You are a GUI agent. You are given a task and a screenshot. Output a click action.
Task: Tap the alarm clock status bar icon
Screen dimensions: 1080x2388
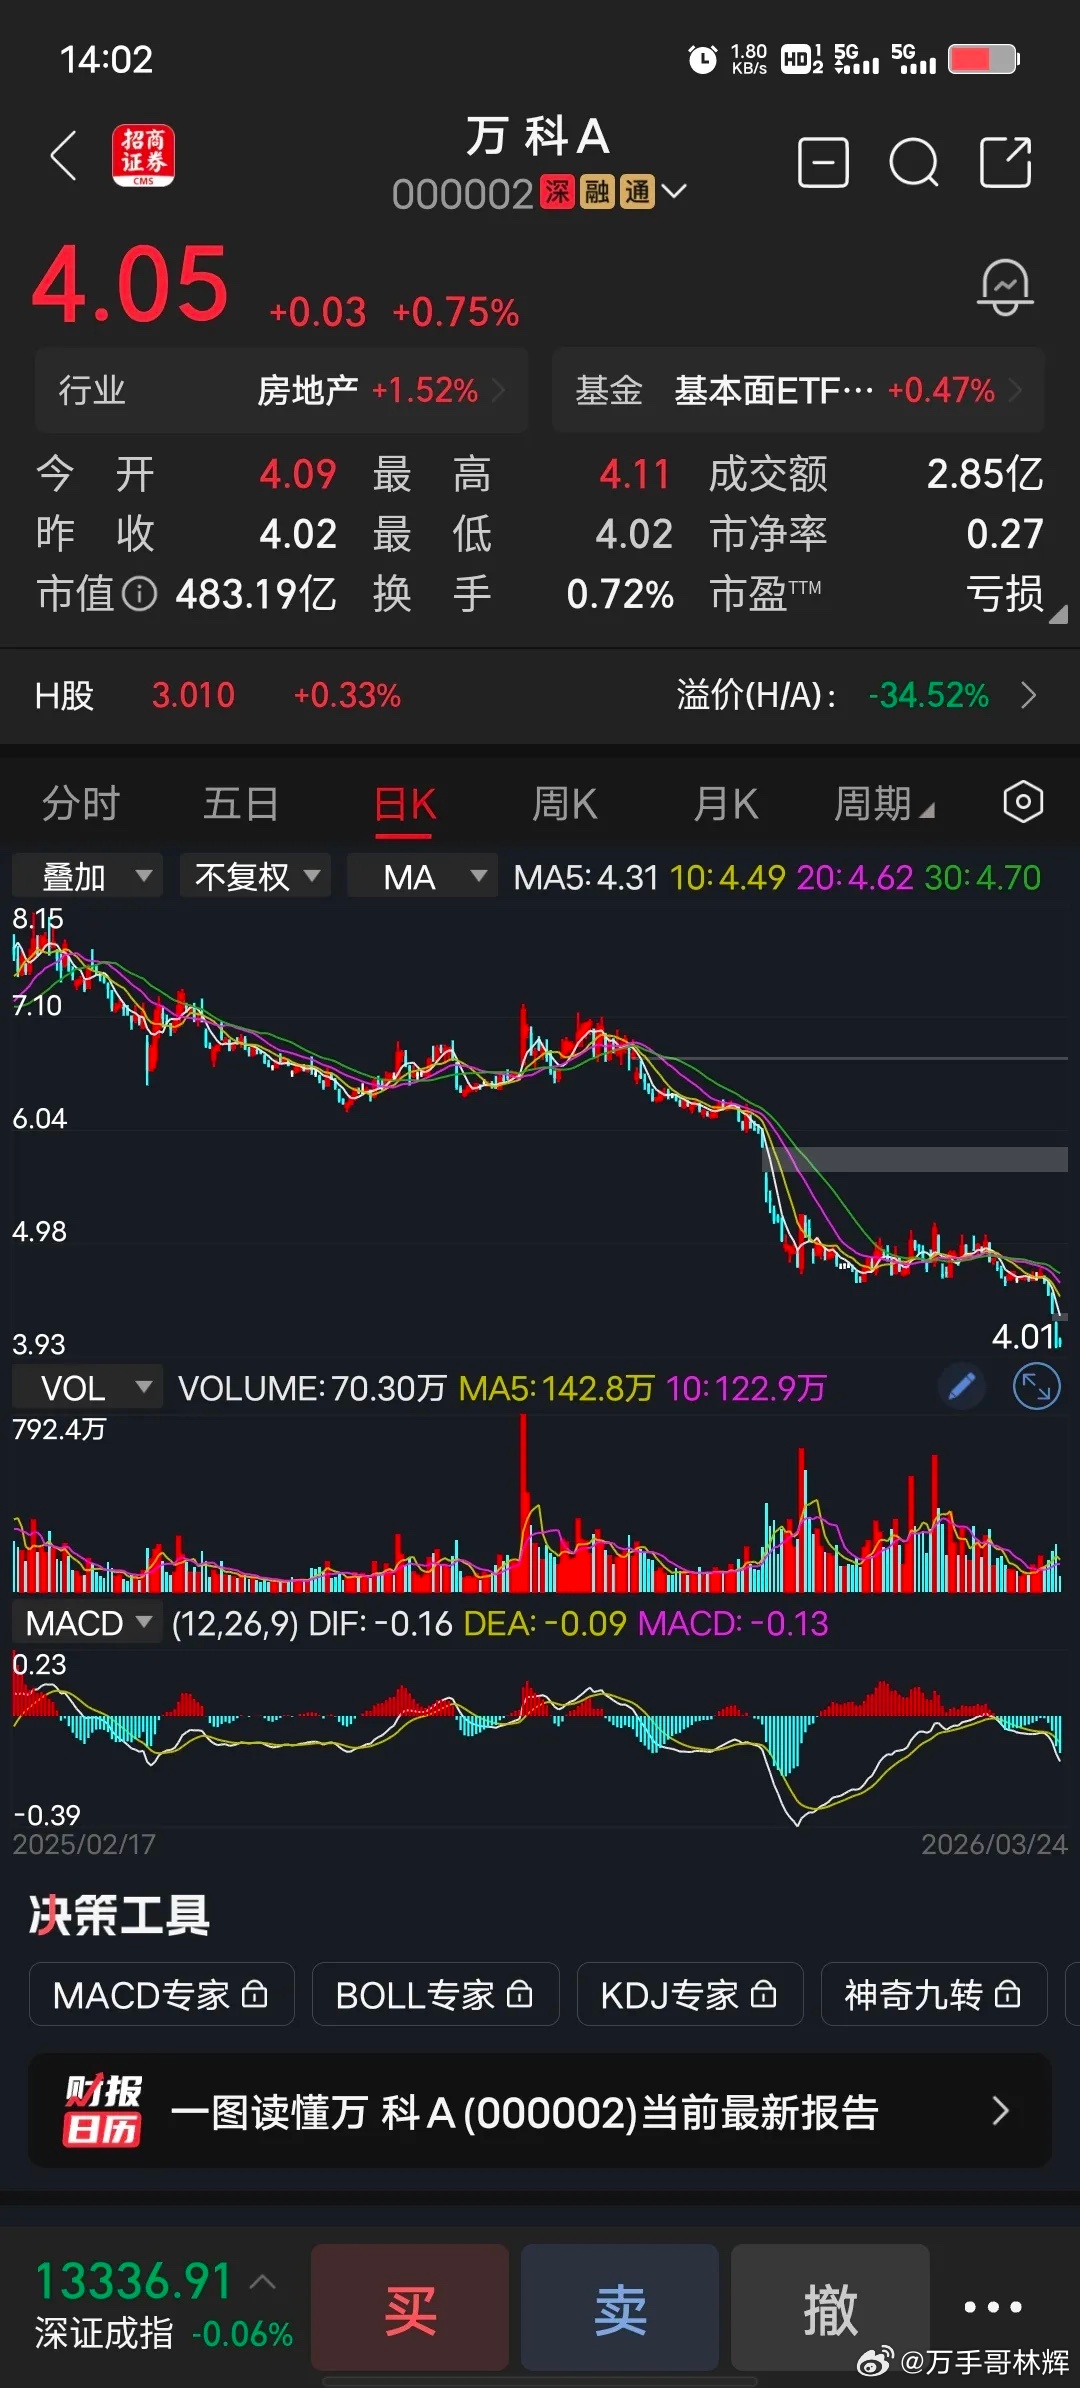[703, 59]
